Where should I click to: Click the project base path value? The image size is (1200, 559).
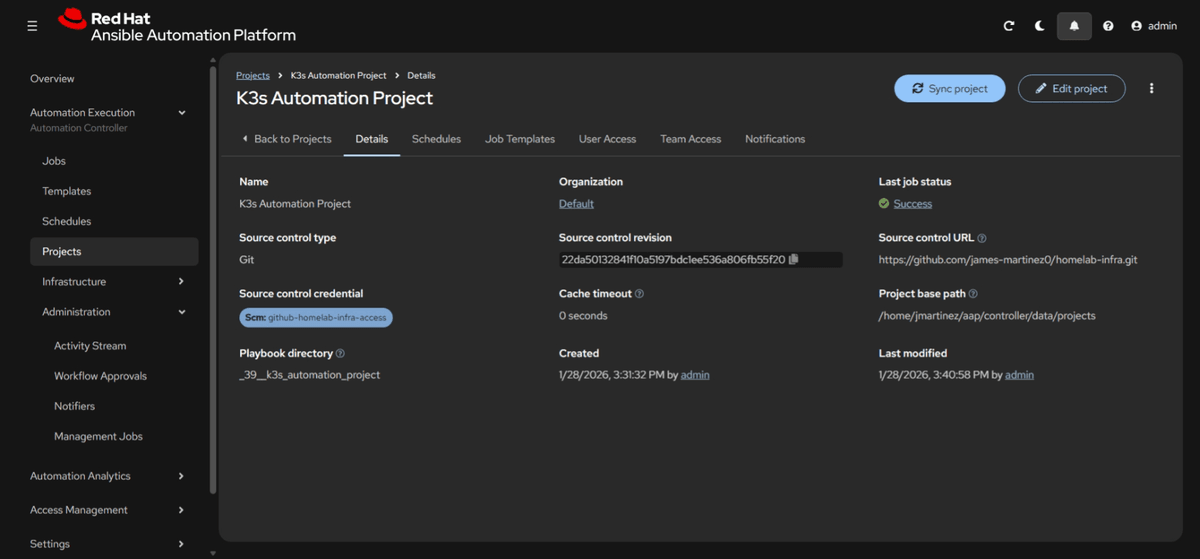click(x=987, y=315)
